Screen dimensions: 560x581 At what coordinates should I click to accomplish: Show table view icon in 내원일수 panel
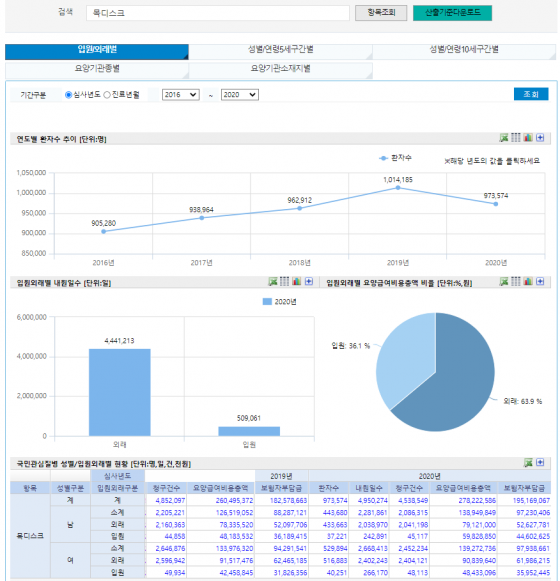(x=284, y=282)
